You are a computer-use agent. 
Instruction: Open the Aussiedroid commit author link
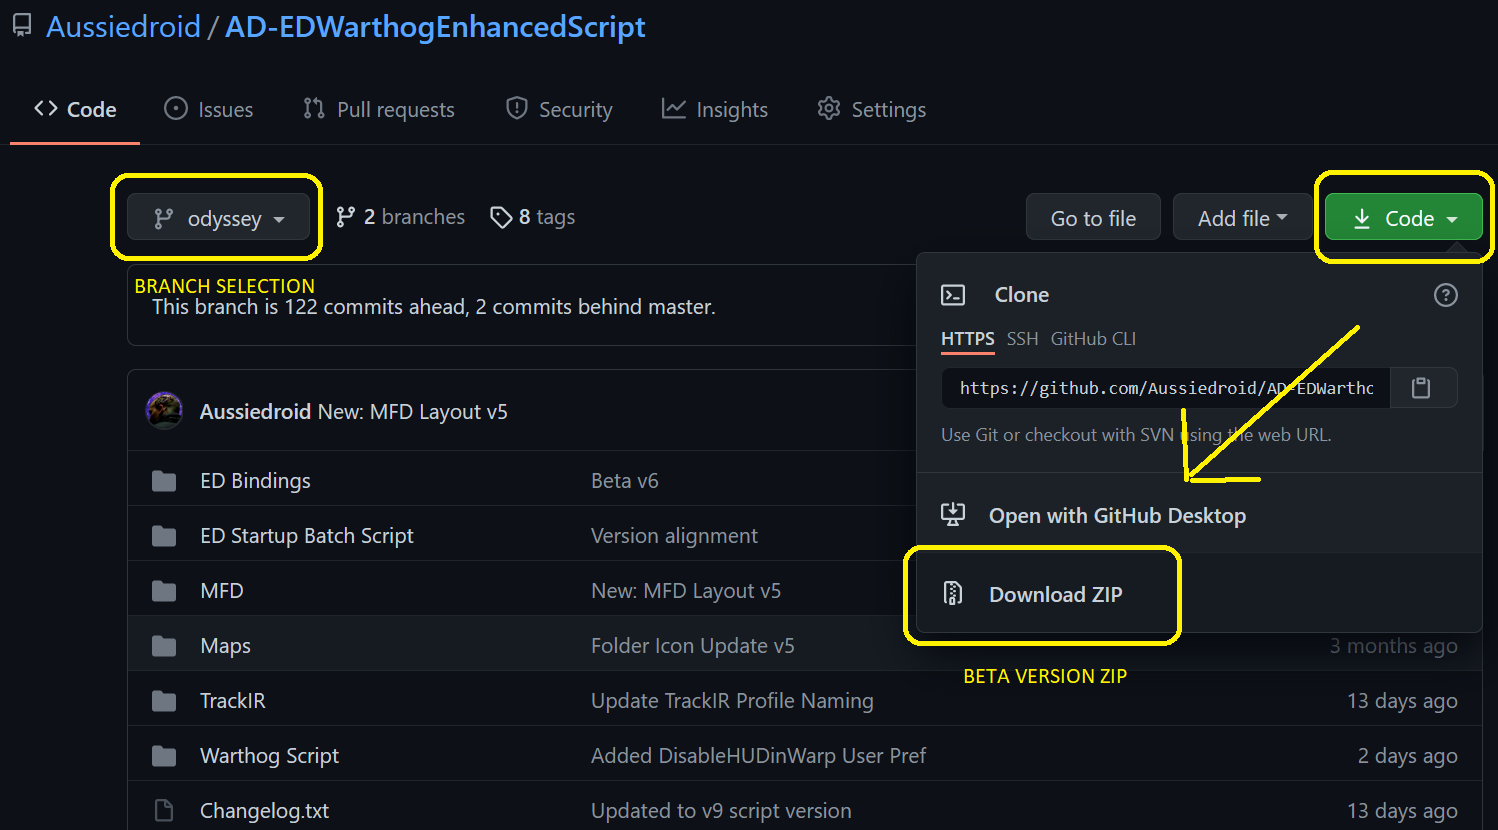point(255,412)
